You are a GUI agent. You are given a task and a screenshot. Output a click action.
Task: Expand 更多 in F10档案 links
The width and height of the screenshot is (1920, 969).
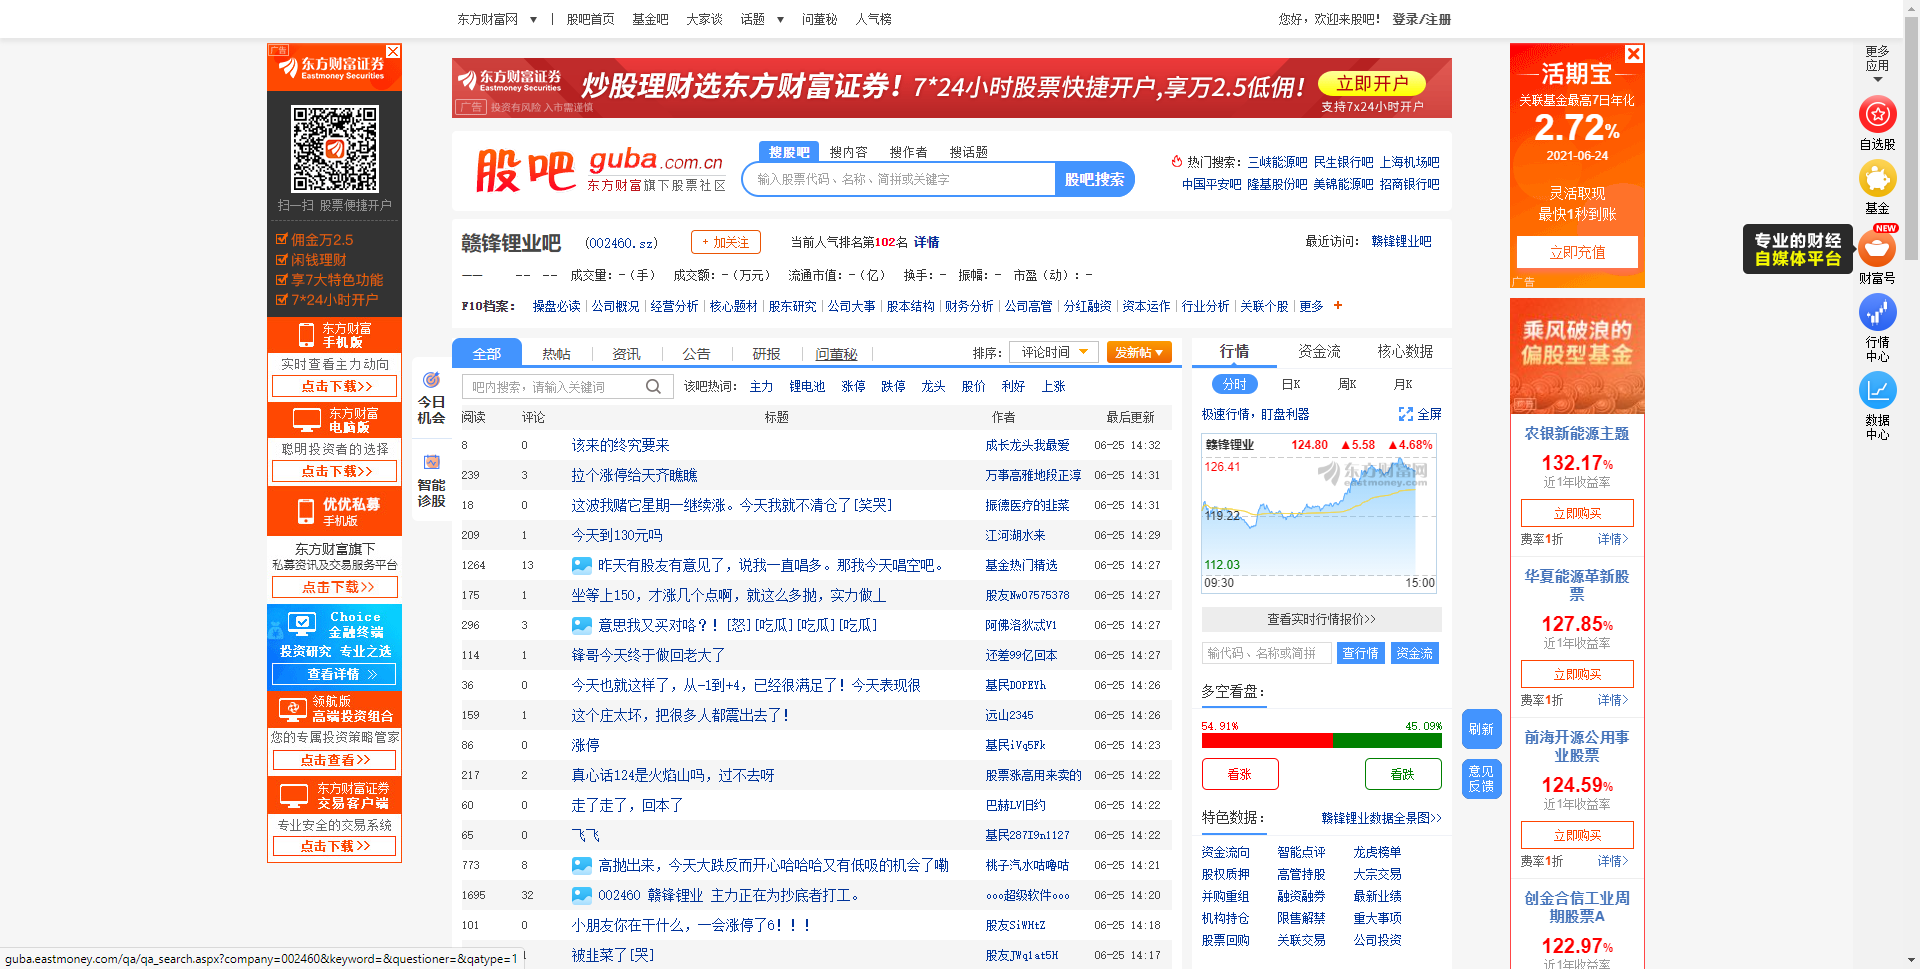point(1311,306)
